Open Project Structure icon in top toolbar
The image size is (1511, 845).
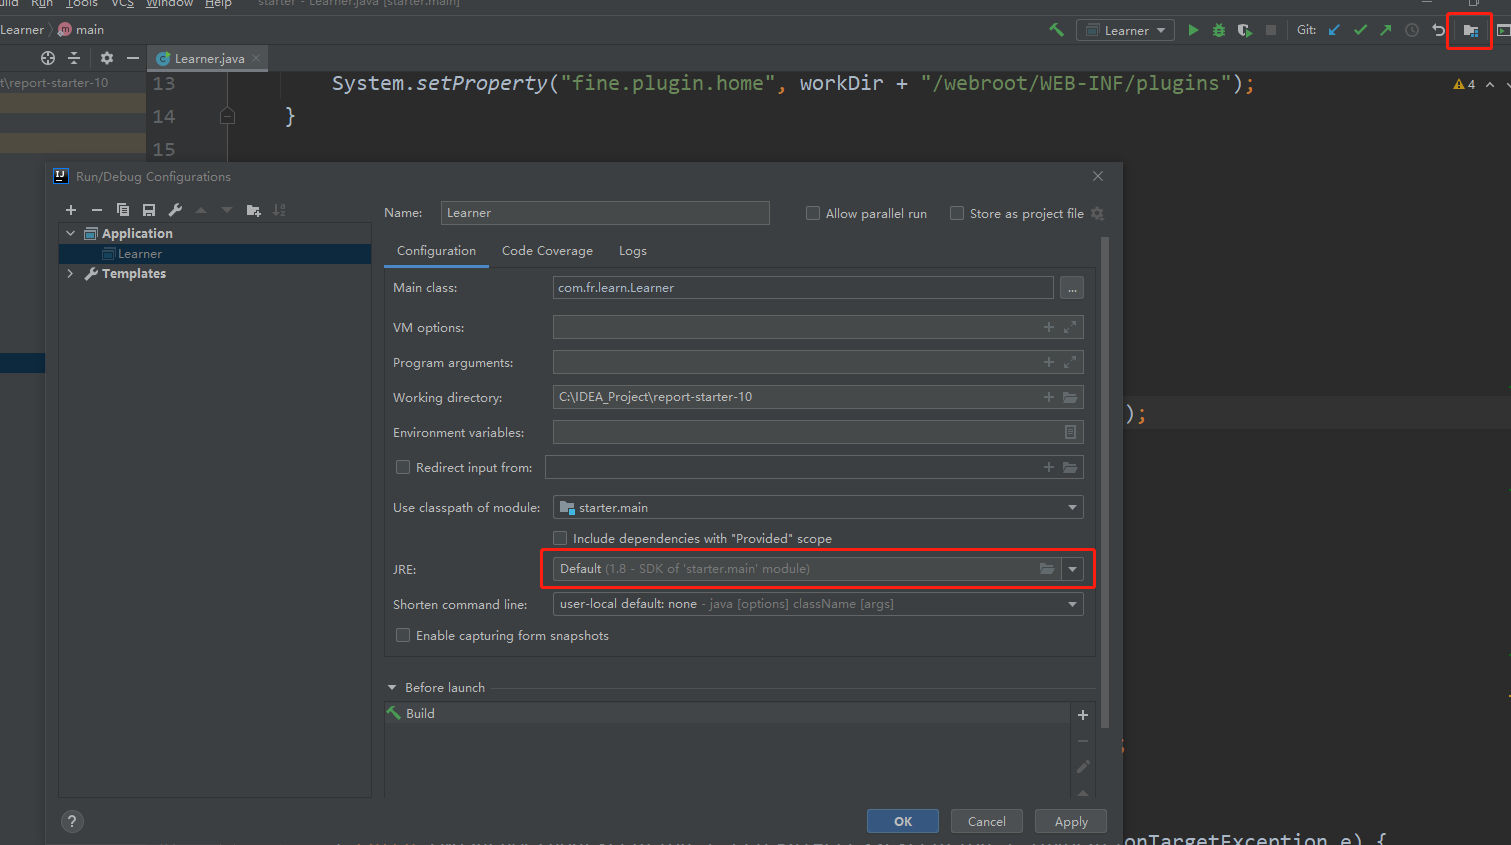click(1470, 30)
